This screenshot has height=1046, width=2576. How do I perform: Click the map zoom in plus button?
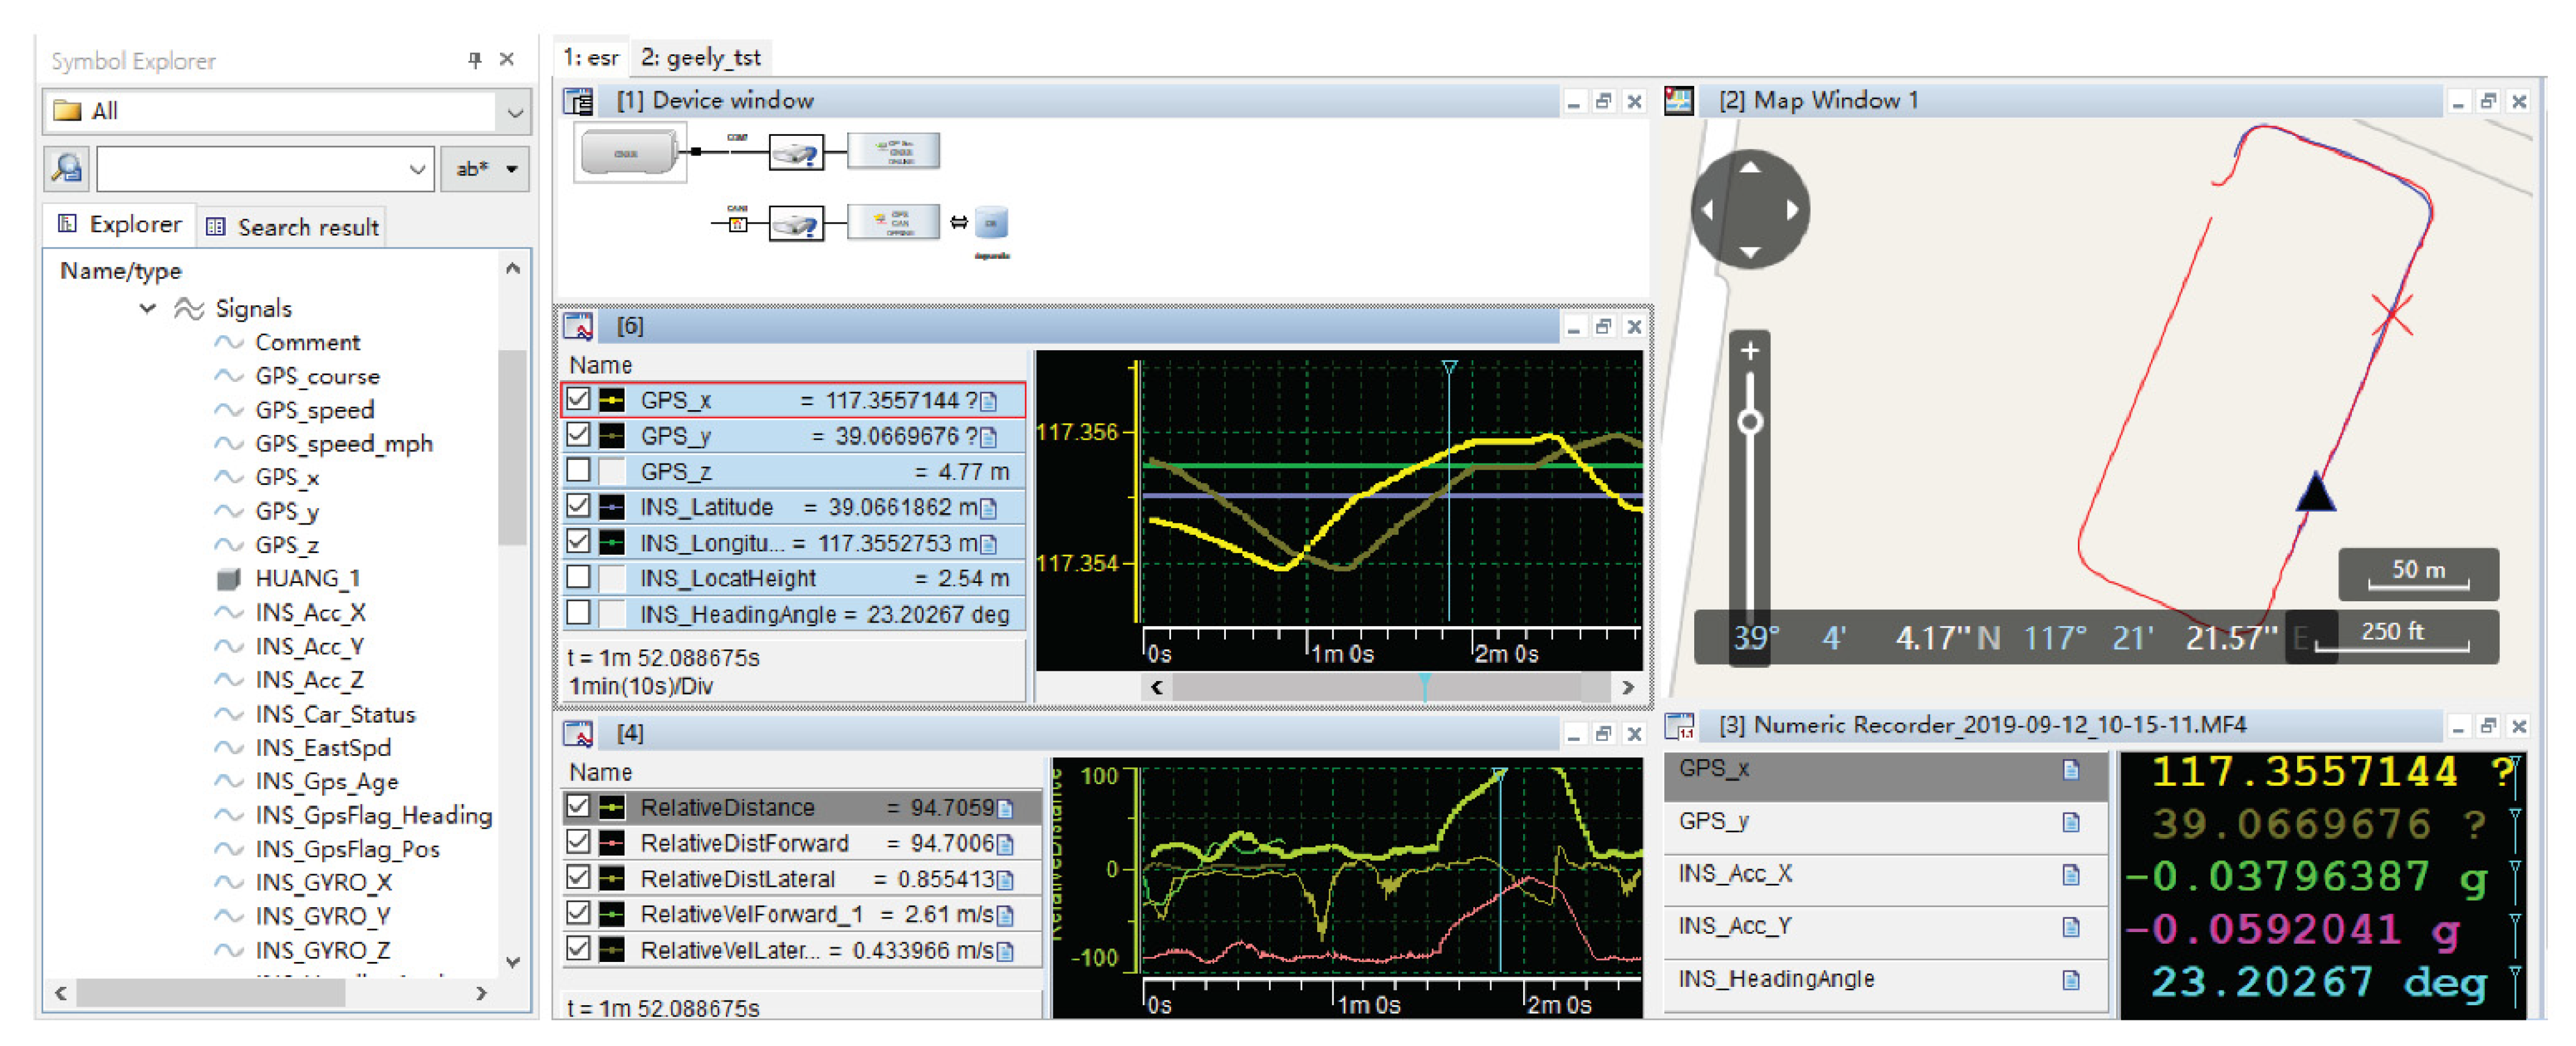click(1749, 351)
